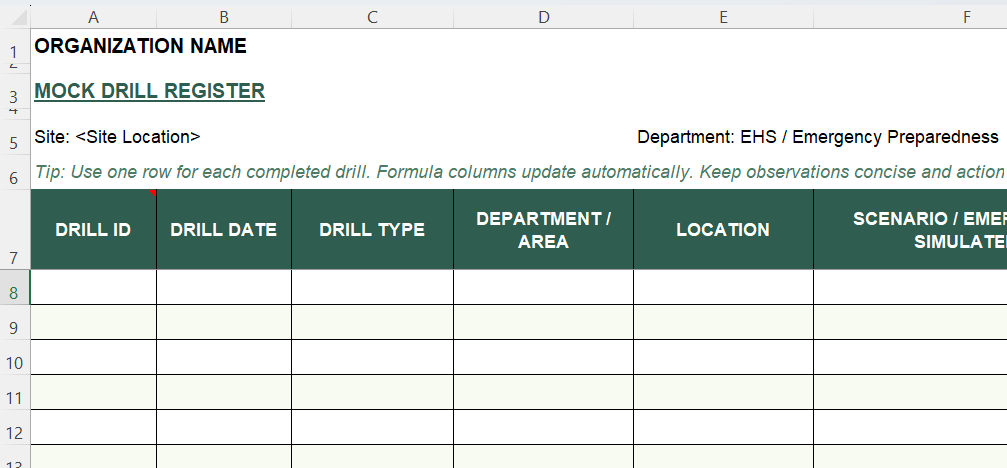
Task: Select row 7 header number
Action: tap(14, 258)
